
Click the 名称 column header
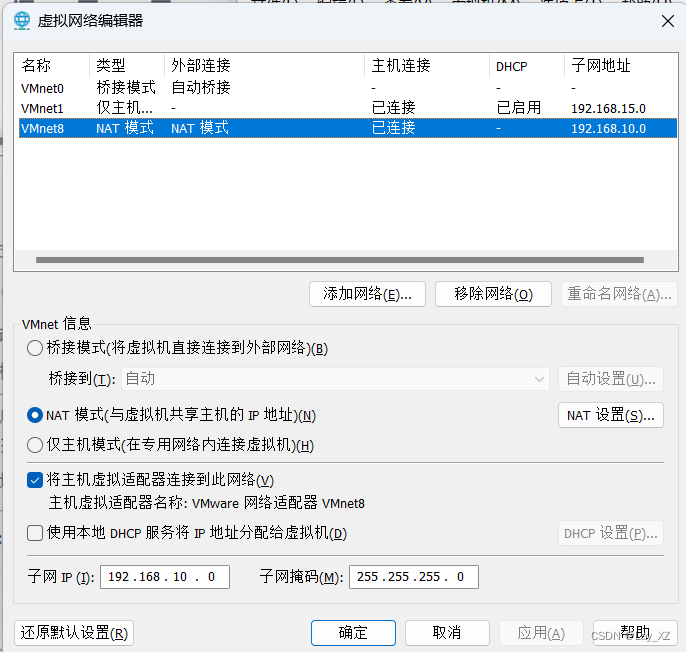52,66
